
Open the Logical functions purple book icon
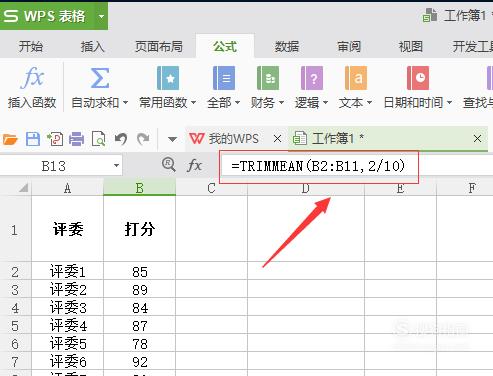click(x=312, y=78)
